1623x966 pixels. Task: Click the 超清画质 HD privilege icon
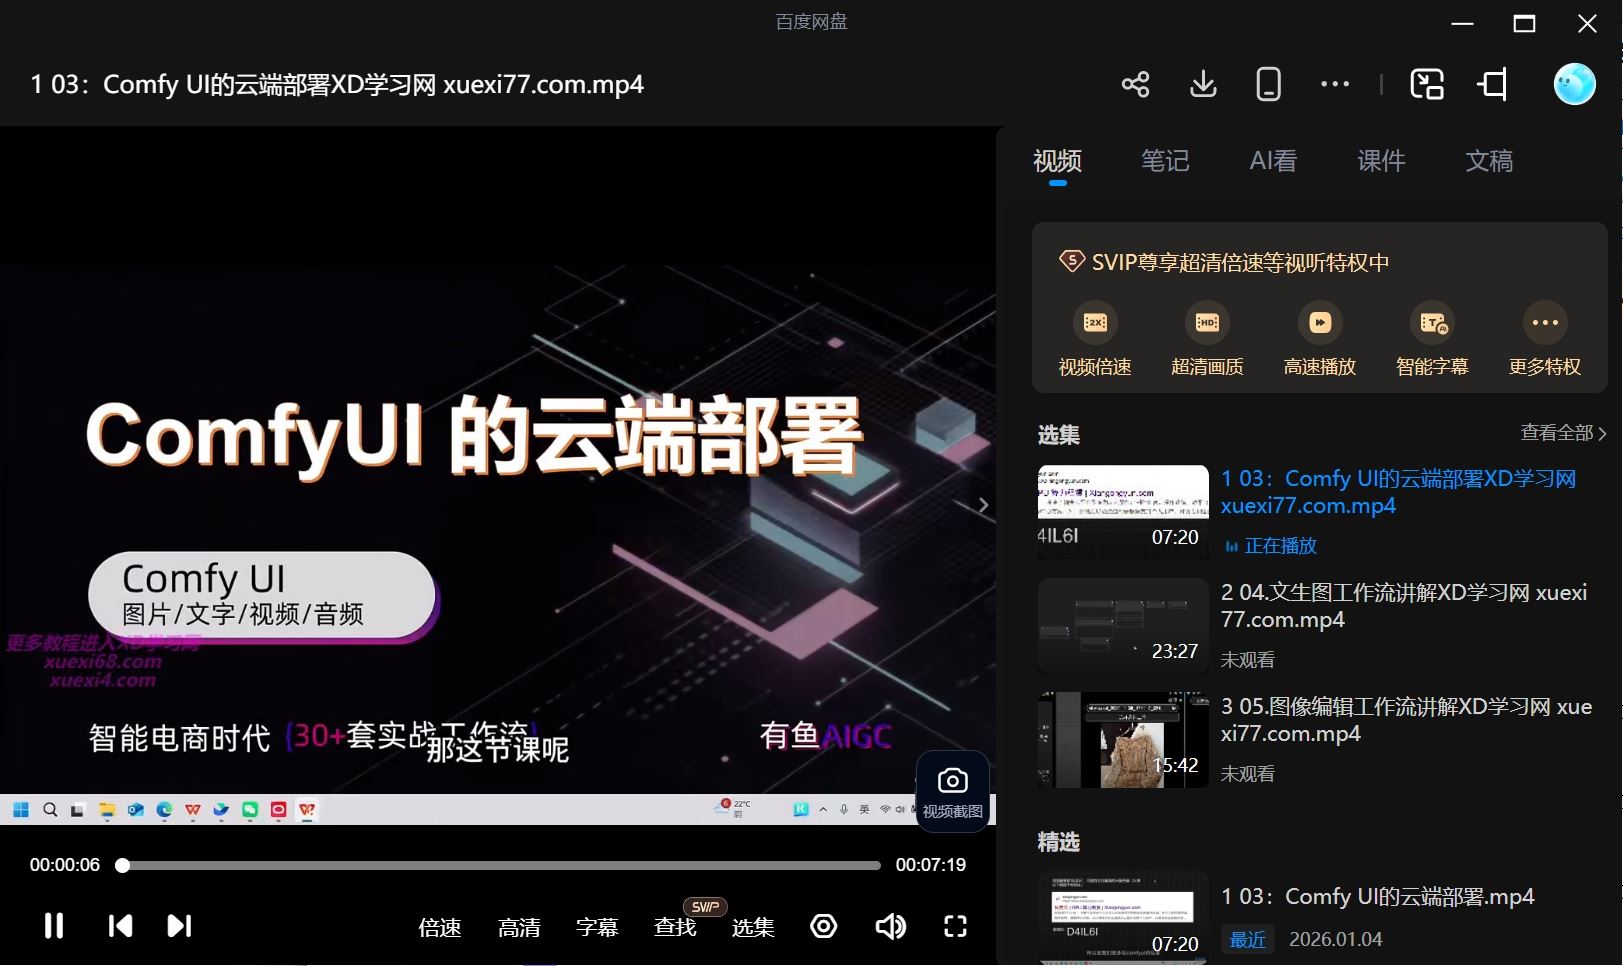(1207, 323)
